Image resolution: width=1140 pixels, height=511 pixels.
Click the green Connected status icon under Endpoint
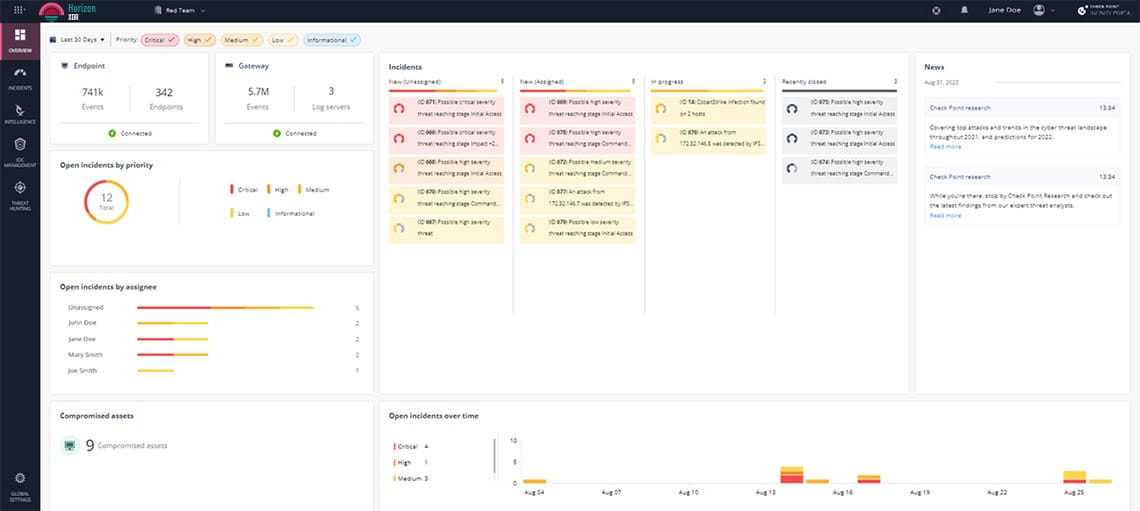pyautogui.click(x=112, y=133)
